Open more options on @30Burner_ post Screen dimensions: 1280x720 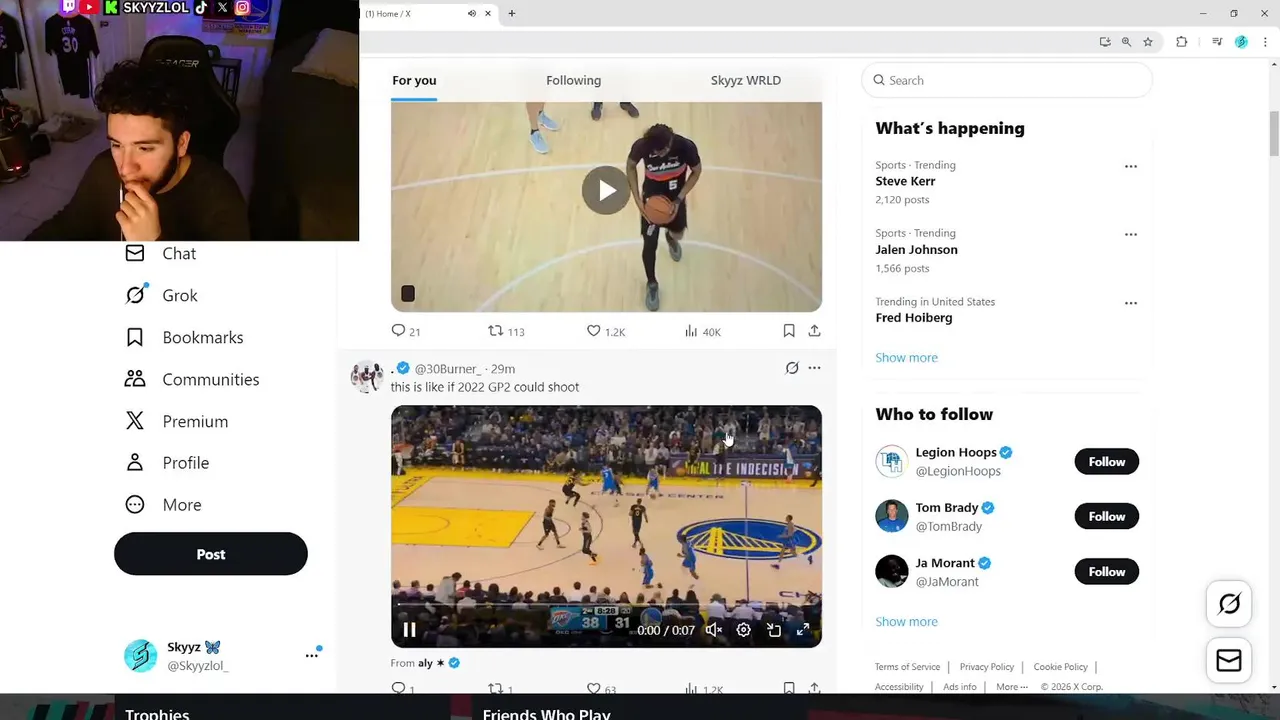click(x=814, y=368)
